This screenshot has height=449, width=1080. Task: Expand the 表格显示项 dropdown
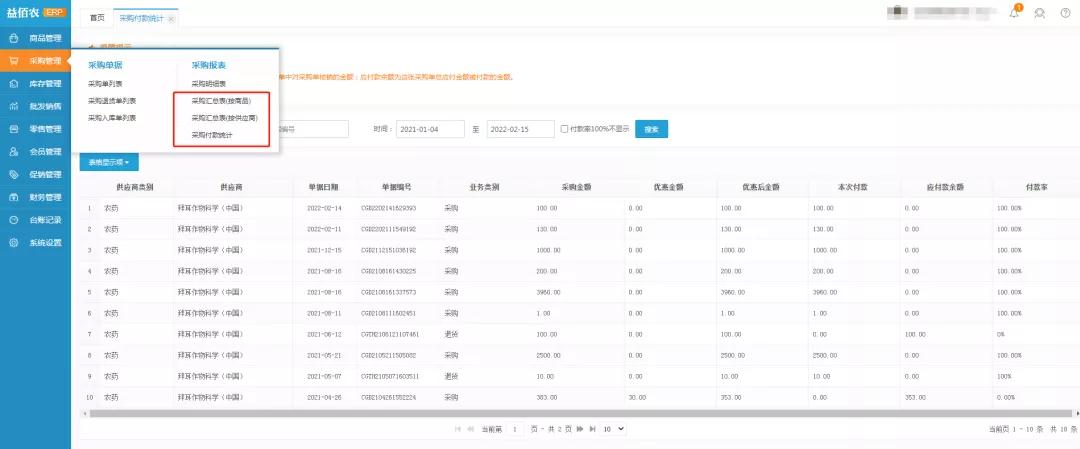109,161
